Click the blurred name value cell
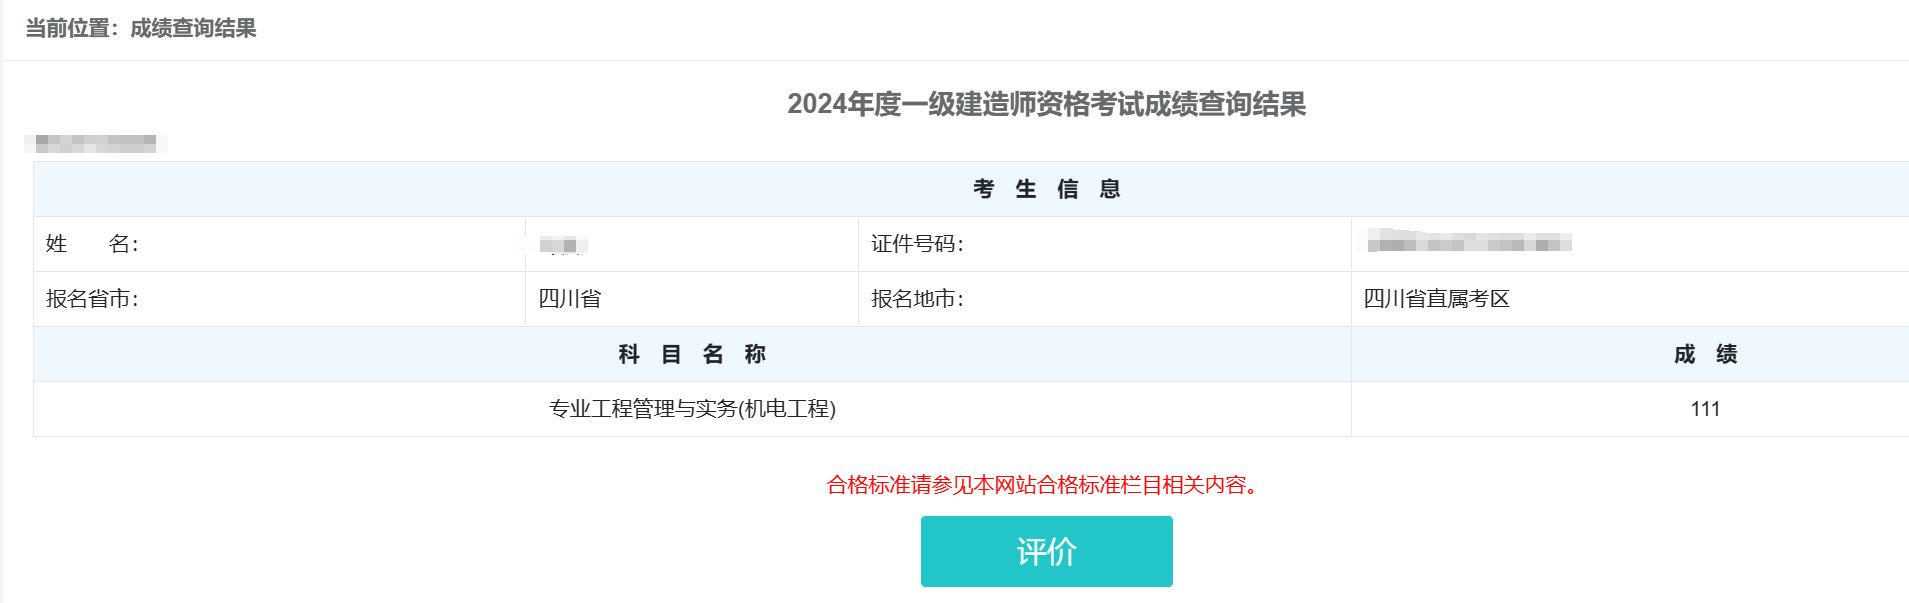Image resolution: width=1909 pixels, height=603 pixels. pyautogui.click(x=692, y=244)
